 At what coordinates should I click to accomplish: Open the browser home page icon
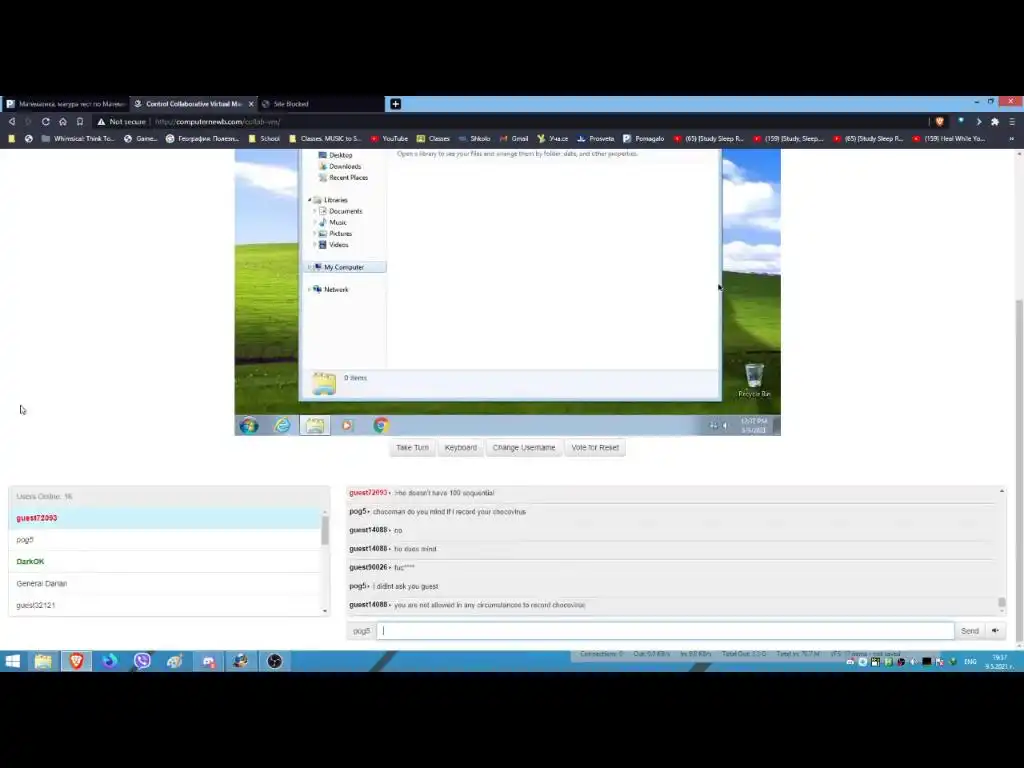pos(63,121)
